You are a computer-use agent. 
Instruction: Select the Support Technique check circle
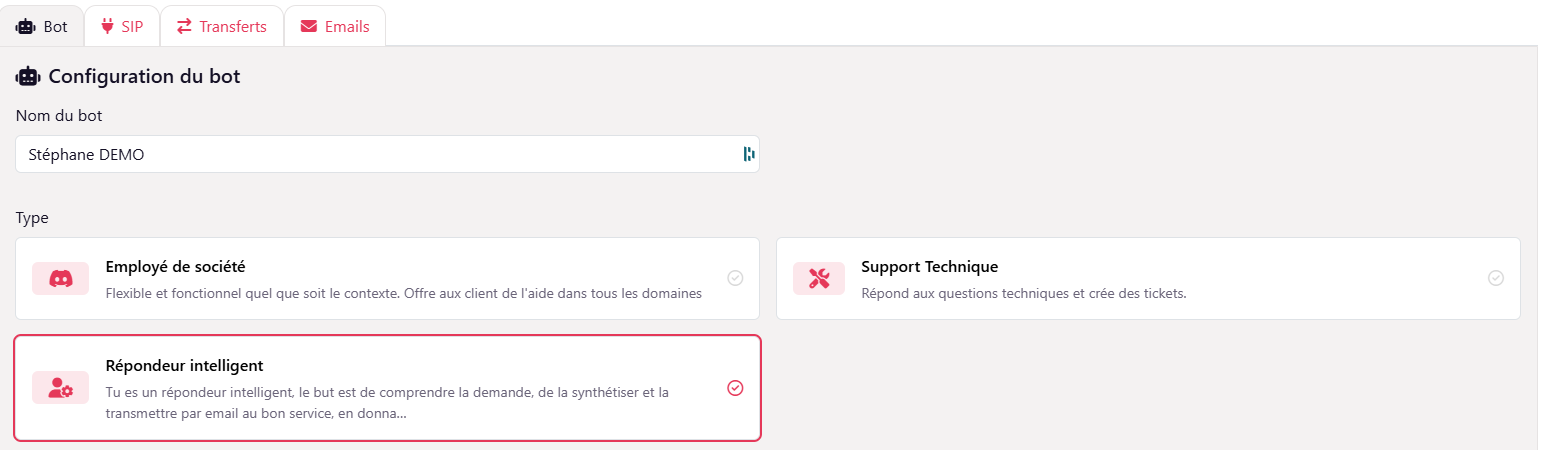[x=1496, y=278]
